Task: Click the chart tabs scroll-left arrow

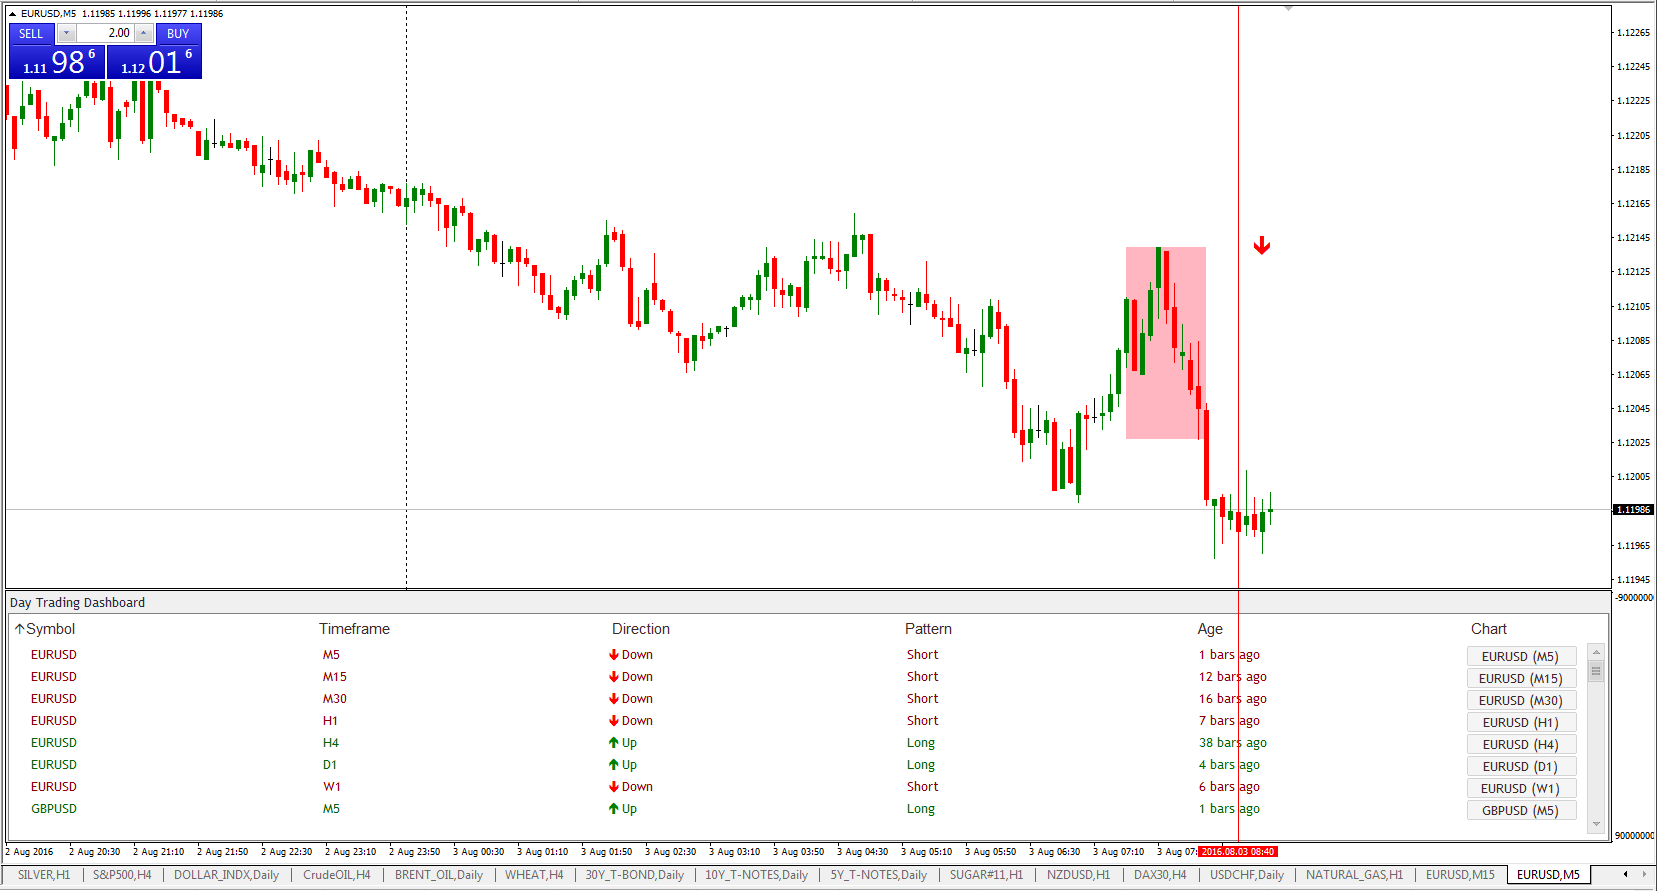Action: coord(1626,875)
